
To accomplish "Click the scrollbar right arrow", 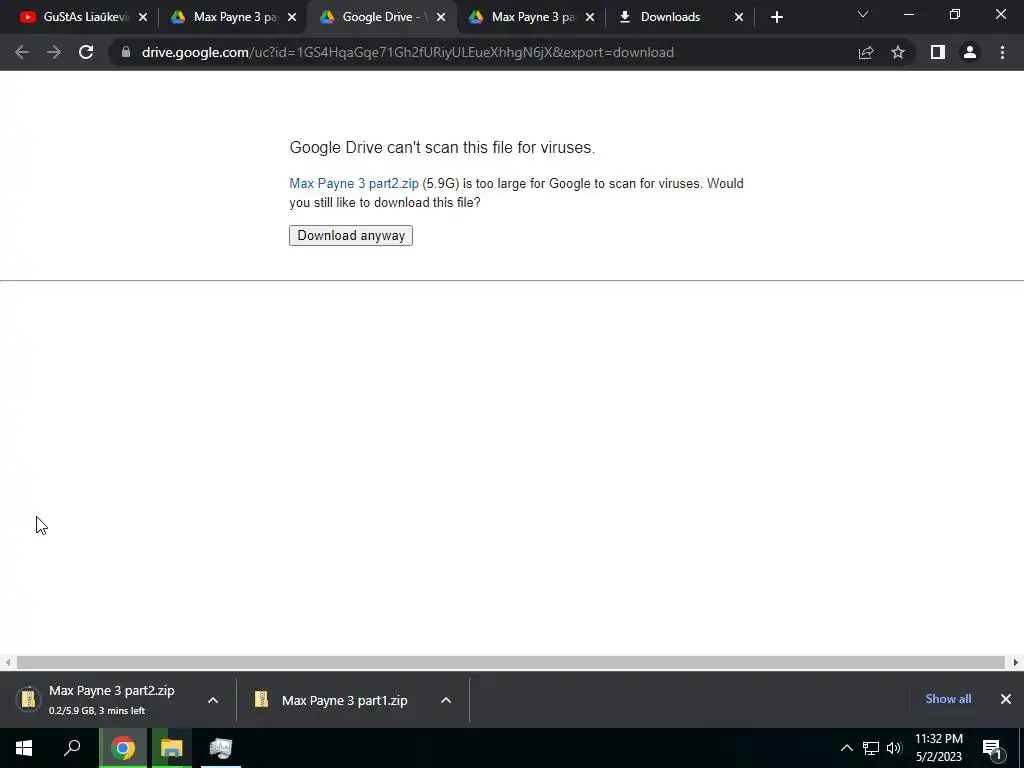I will (1016, 662).
